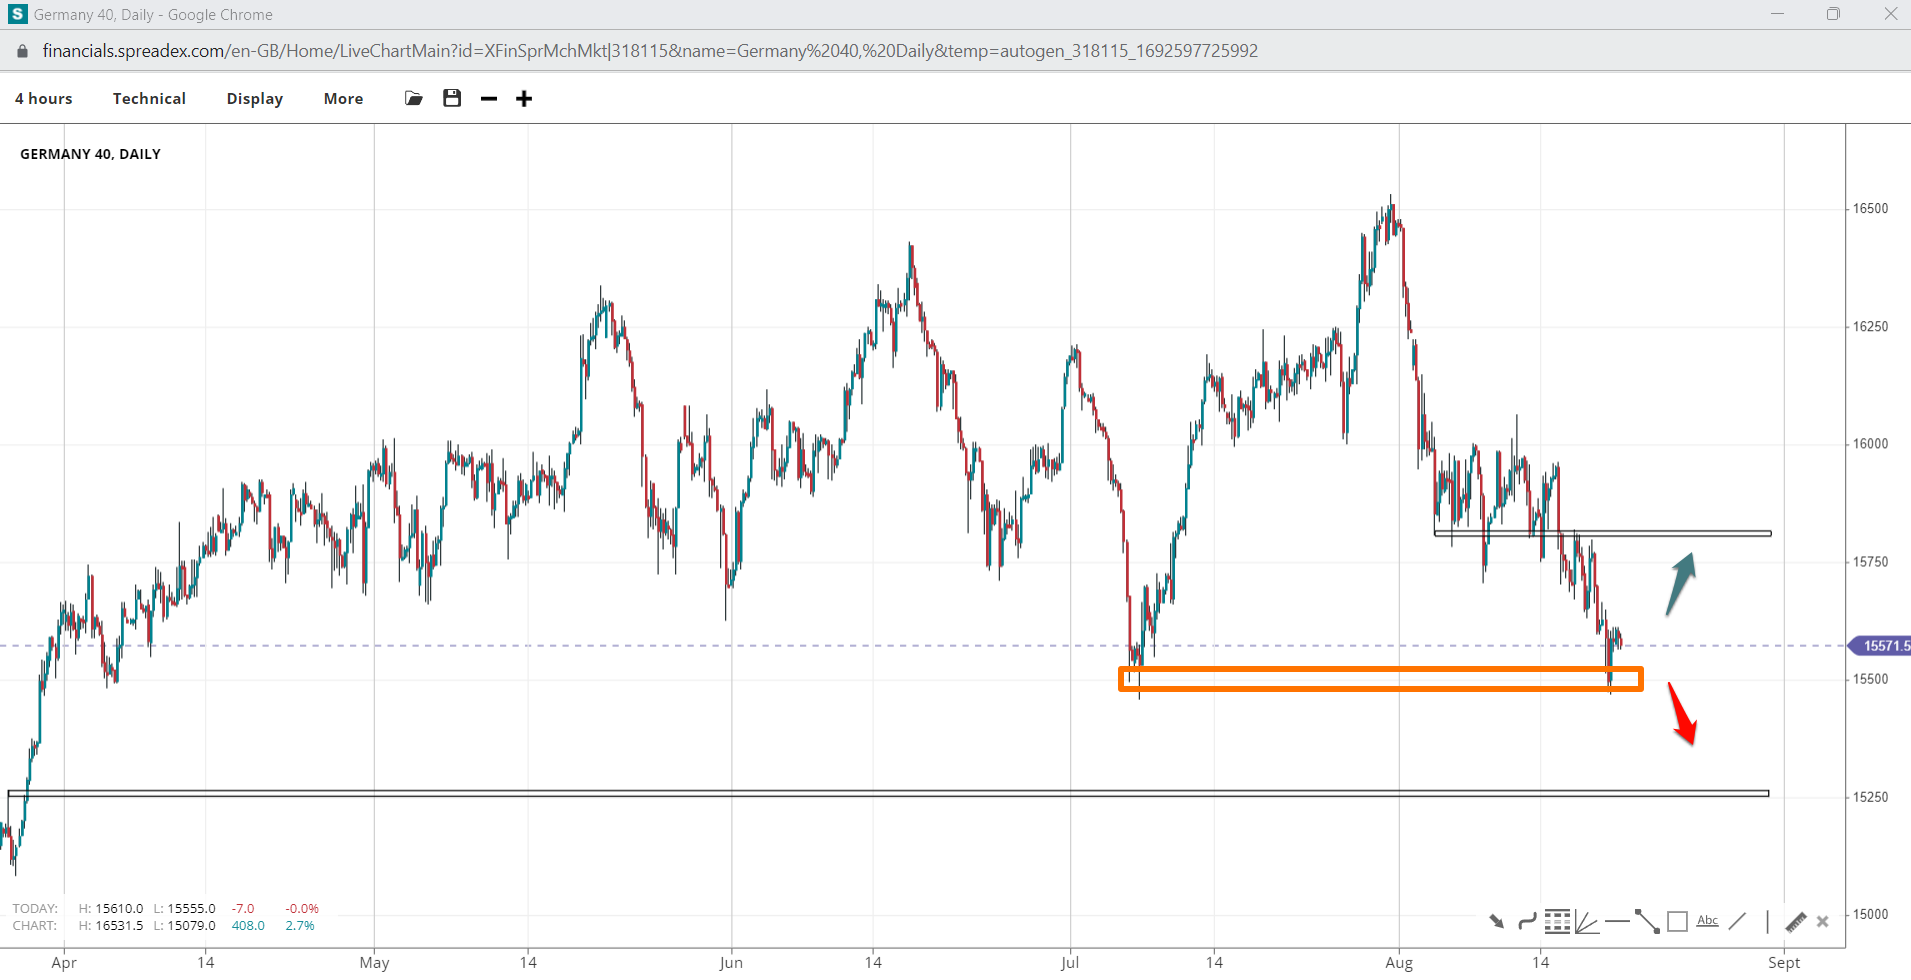
Task: Select the trend line segment tool
Action: (1647, 921)
